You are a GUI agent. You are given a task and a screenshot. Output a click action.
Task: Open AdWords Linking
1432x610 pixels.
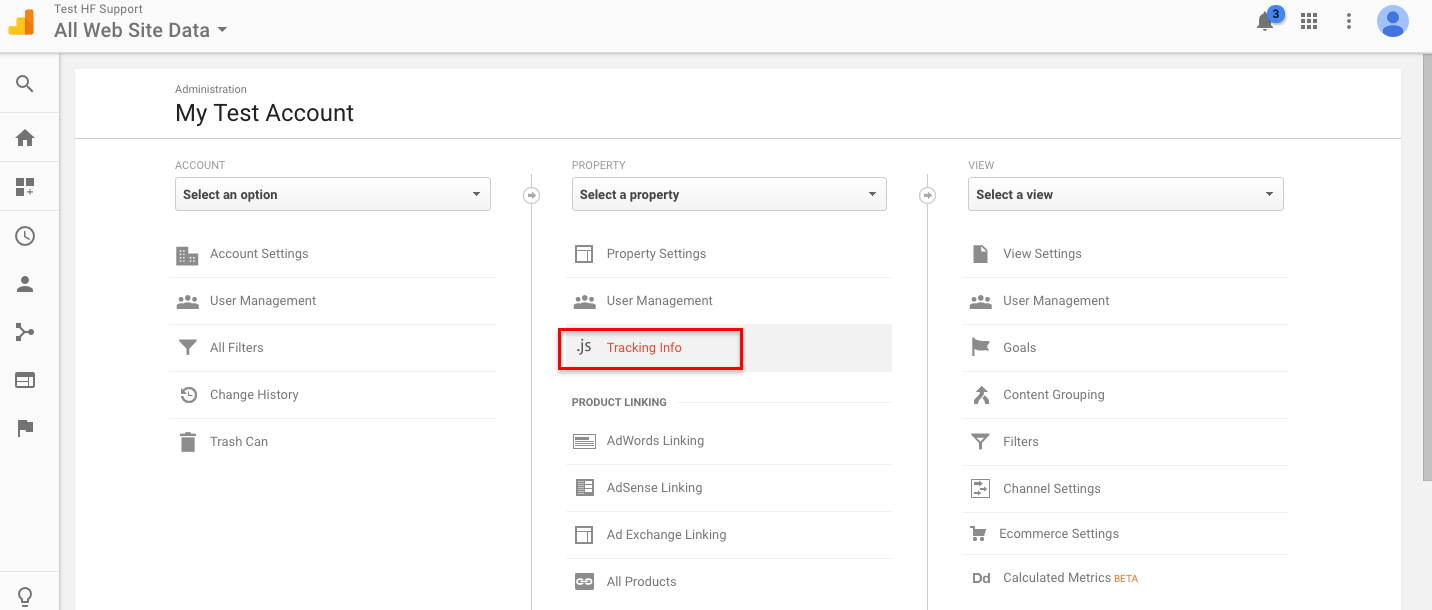[x=655, y=441]
